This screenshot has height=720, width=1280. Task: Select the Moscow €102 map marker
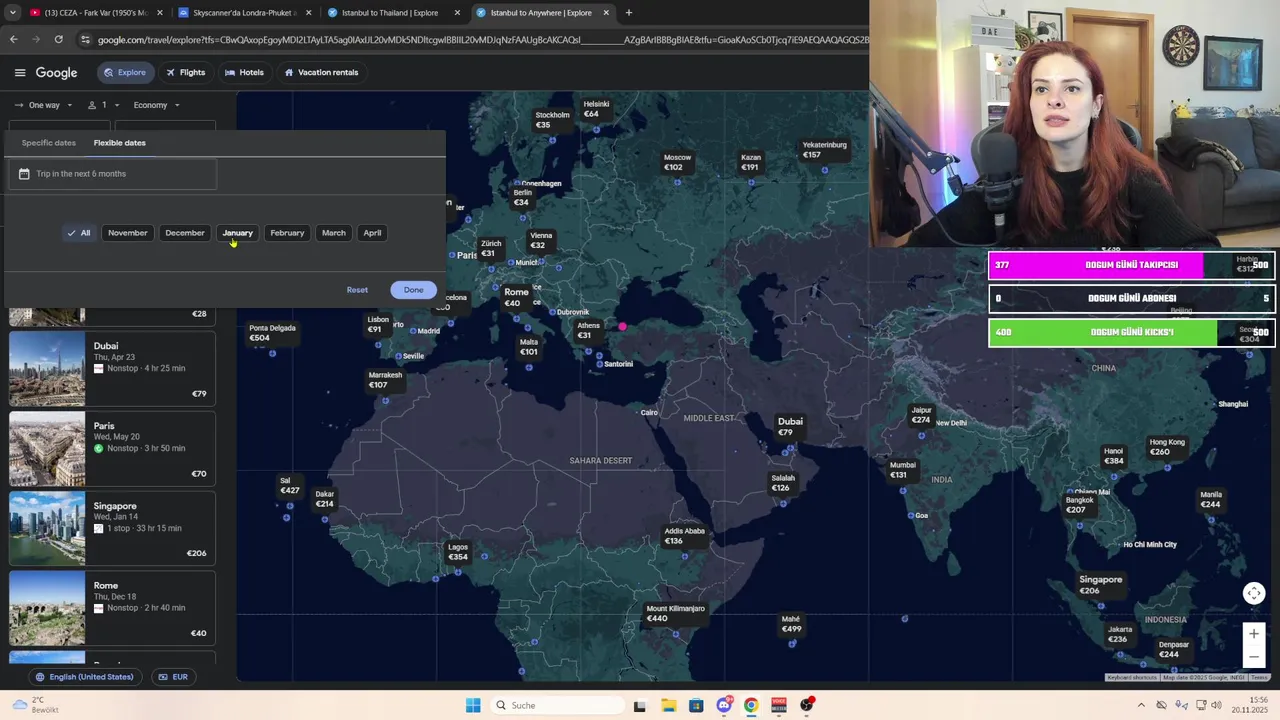pos(677,162)
